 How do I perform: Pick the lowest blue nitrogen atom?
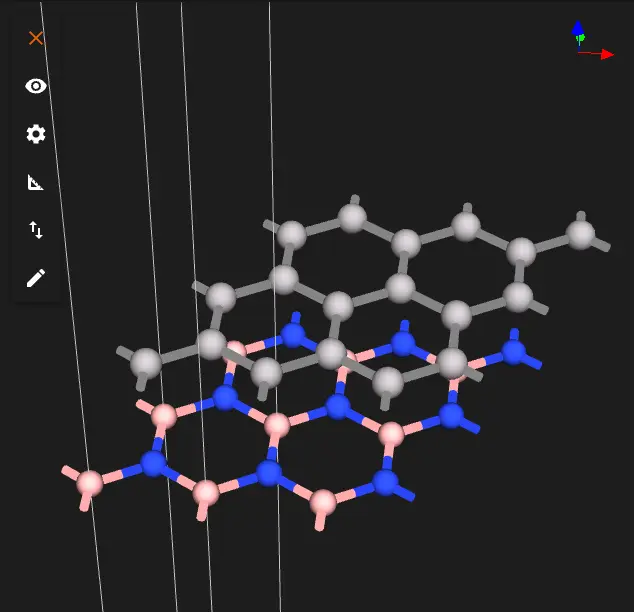(x=386, y=482)
